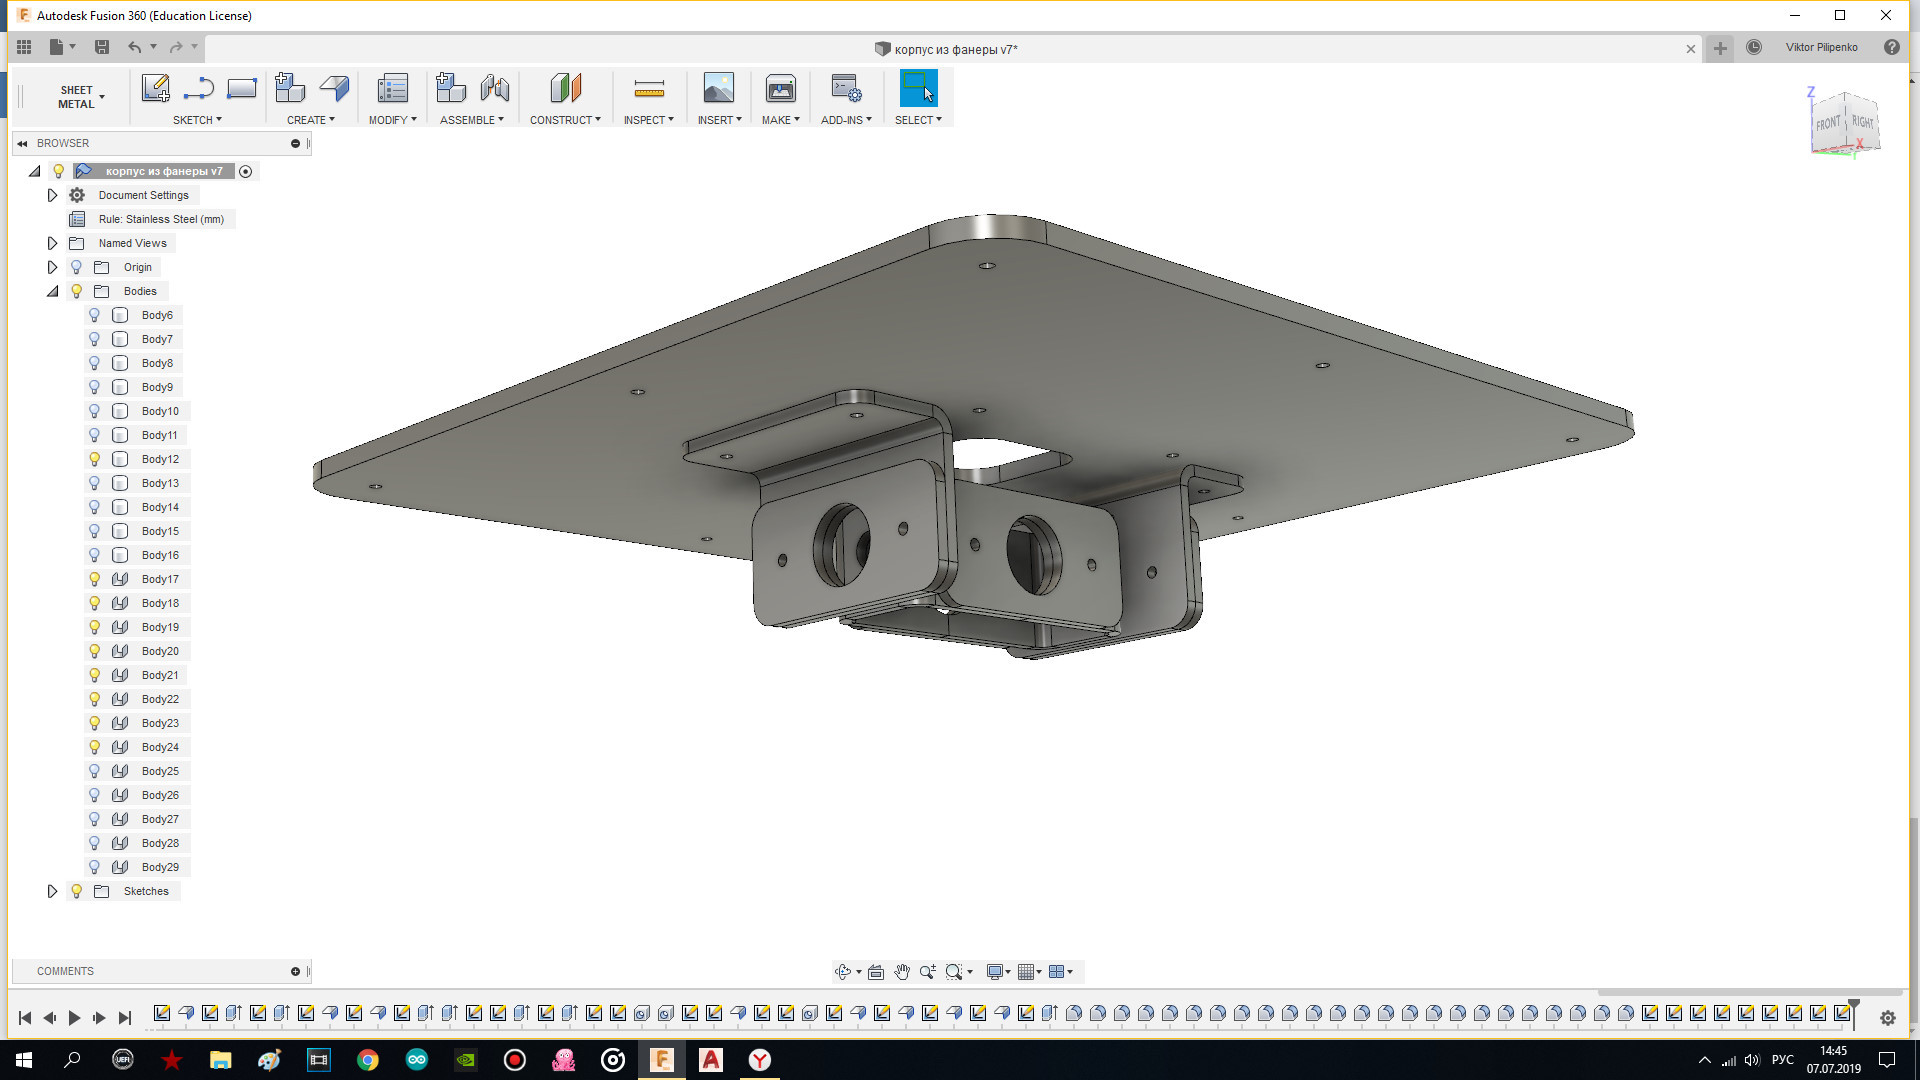Toggle visibility bulb of Body6

click(95, 315)
